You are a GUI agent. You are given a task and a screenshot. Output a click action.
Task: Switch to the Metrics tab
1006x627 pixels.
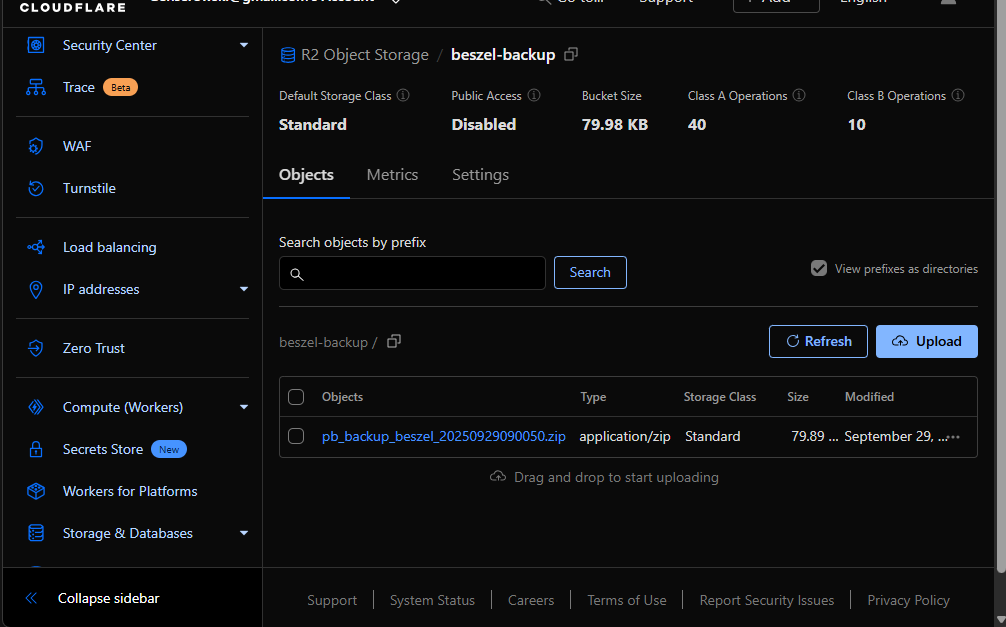click(x=392, y=175)
